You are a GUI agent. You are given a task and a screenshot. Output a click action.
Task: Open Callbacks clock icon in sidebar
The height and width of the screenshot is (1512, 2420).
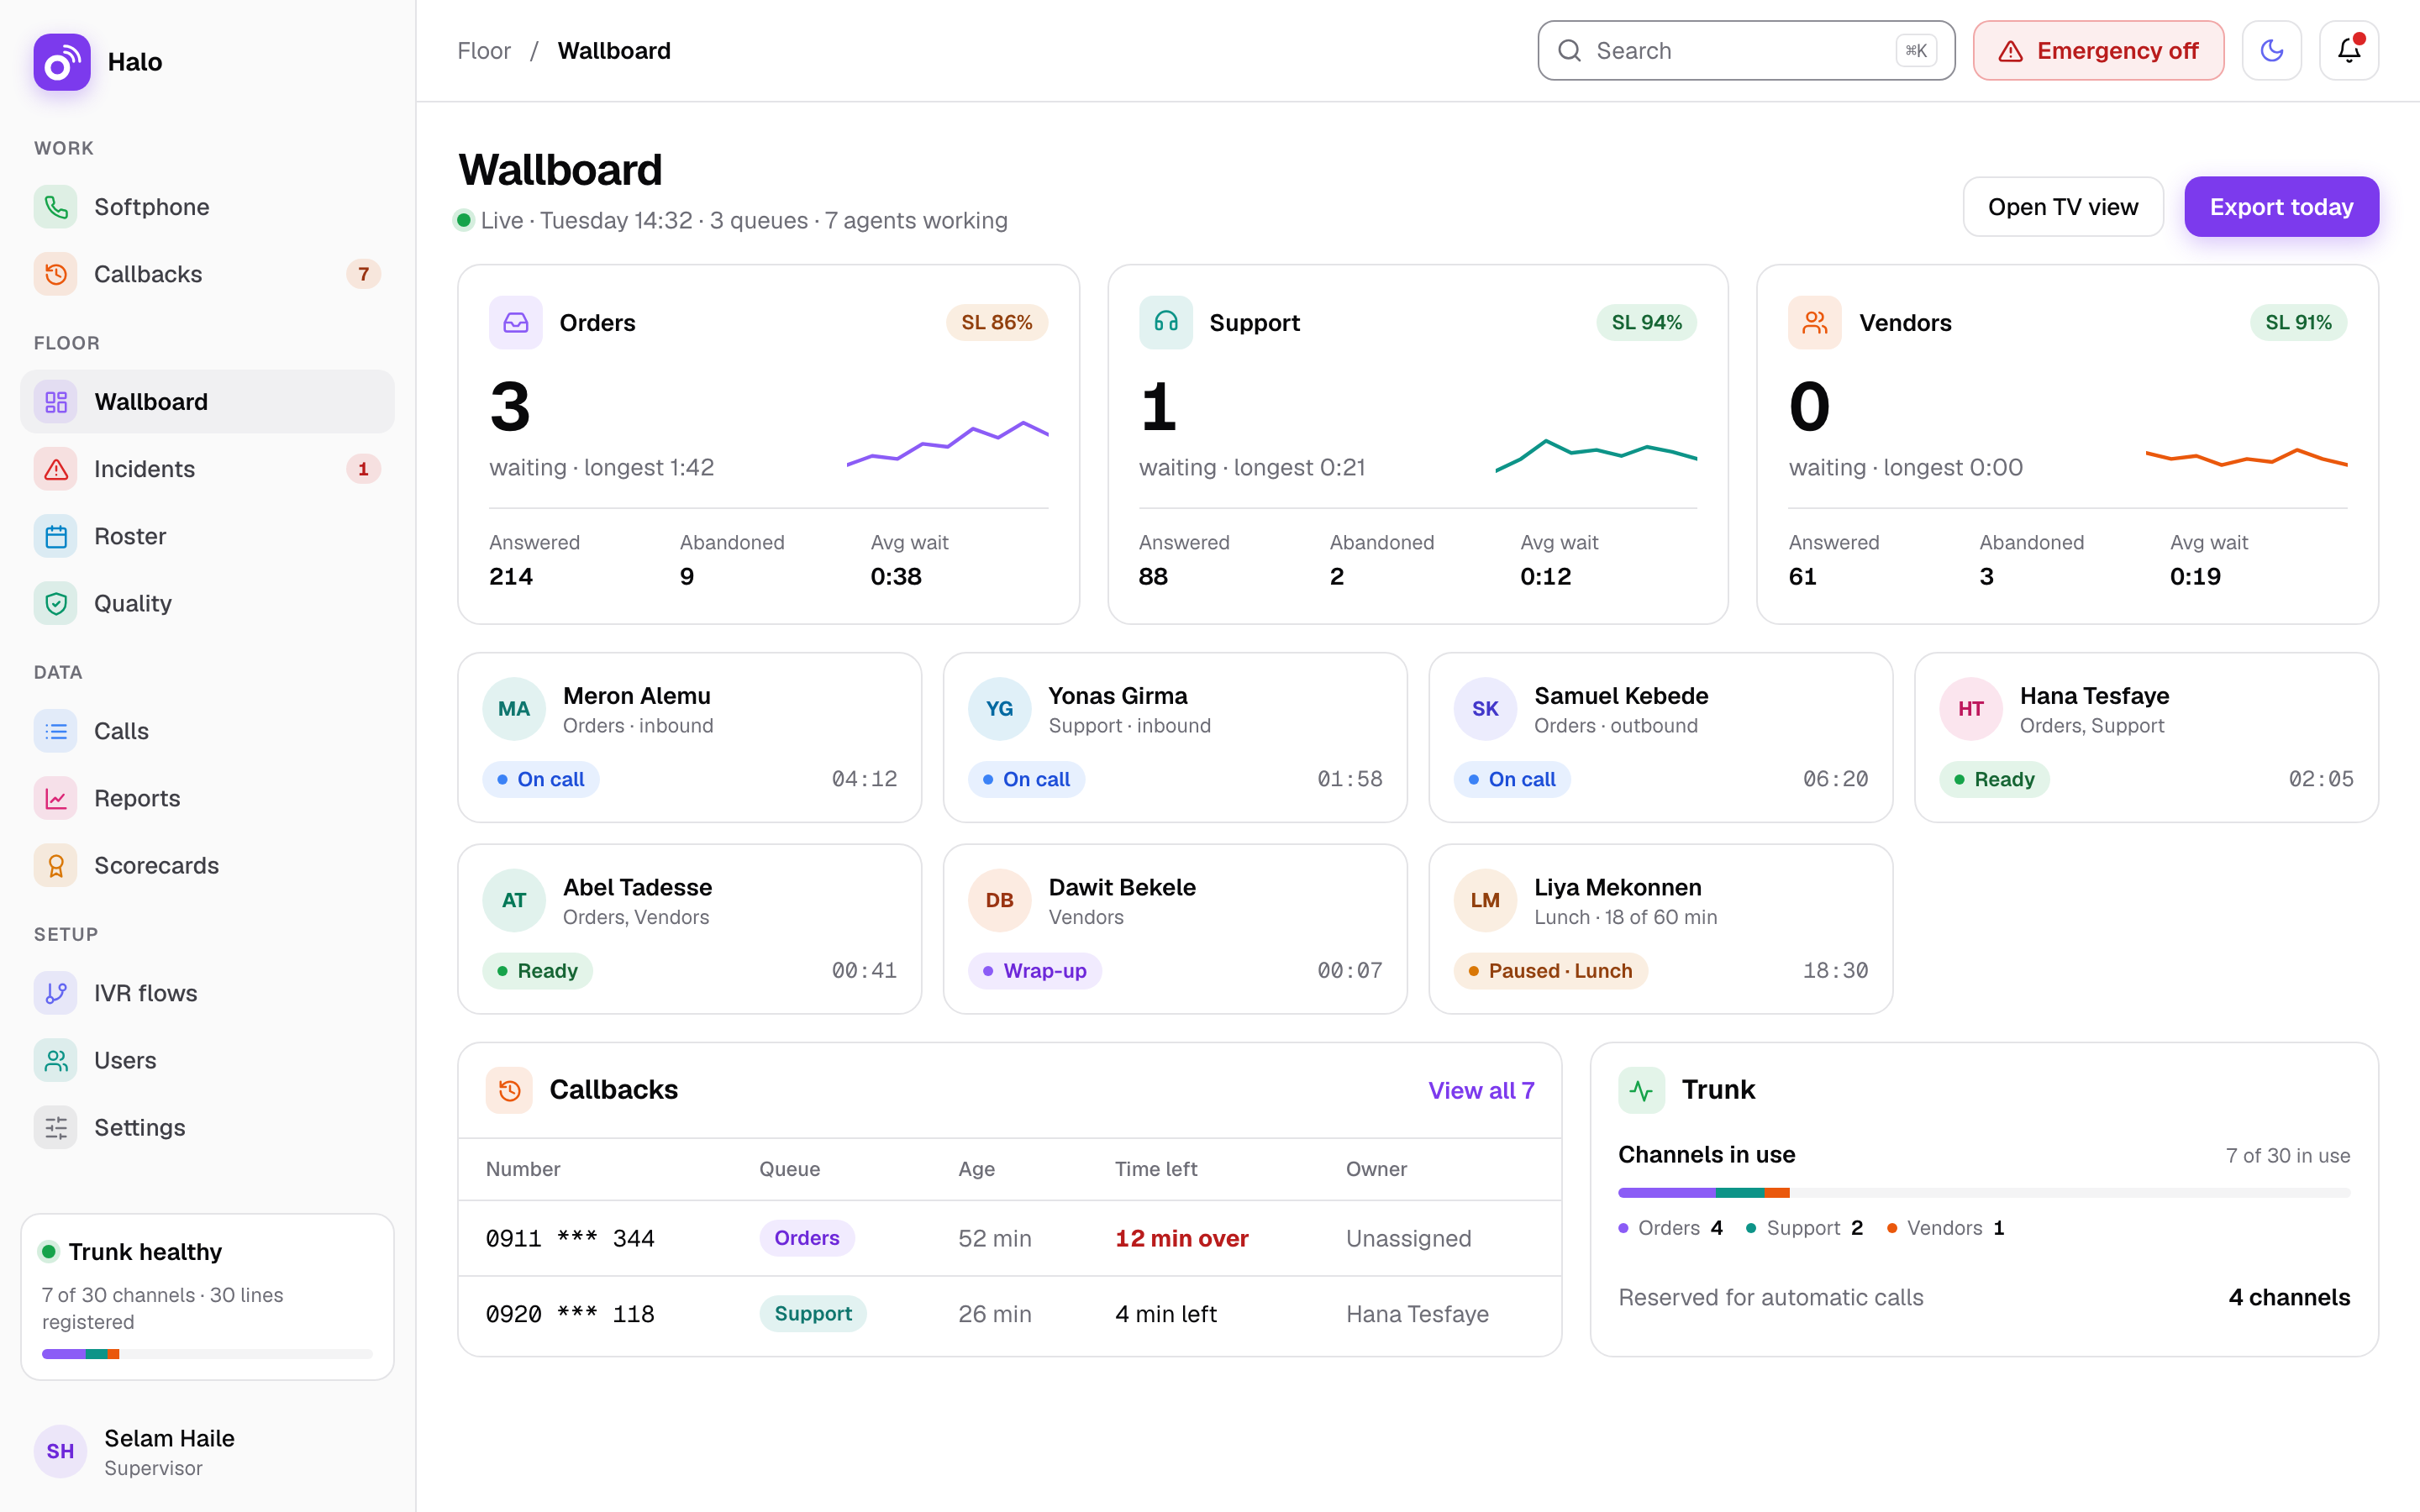click(x=56, y=274)
